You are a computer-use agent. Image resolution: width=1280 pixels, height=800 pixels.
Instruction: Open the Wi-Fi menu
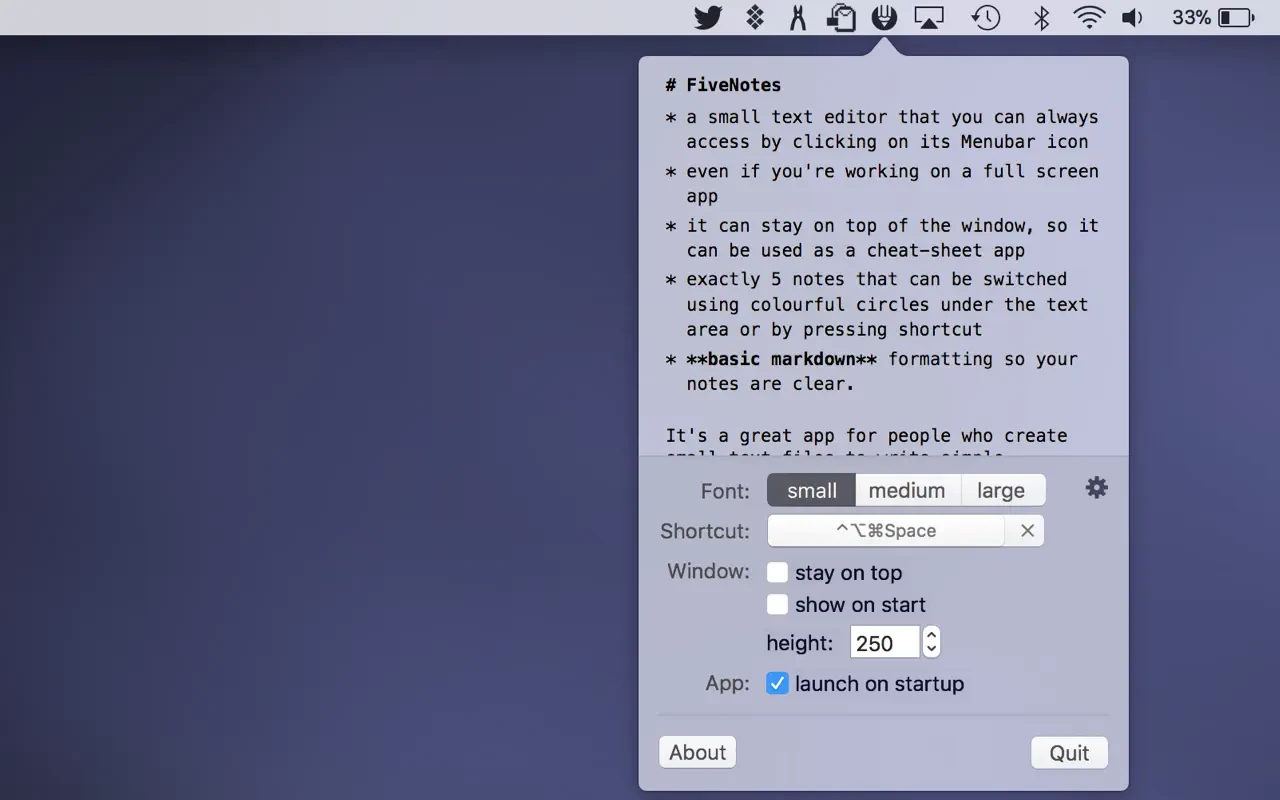pyautogui.click(x=1088, y=17)
